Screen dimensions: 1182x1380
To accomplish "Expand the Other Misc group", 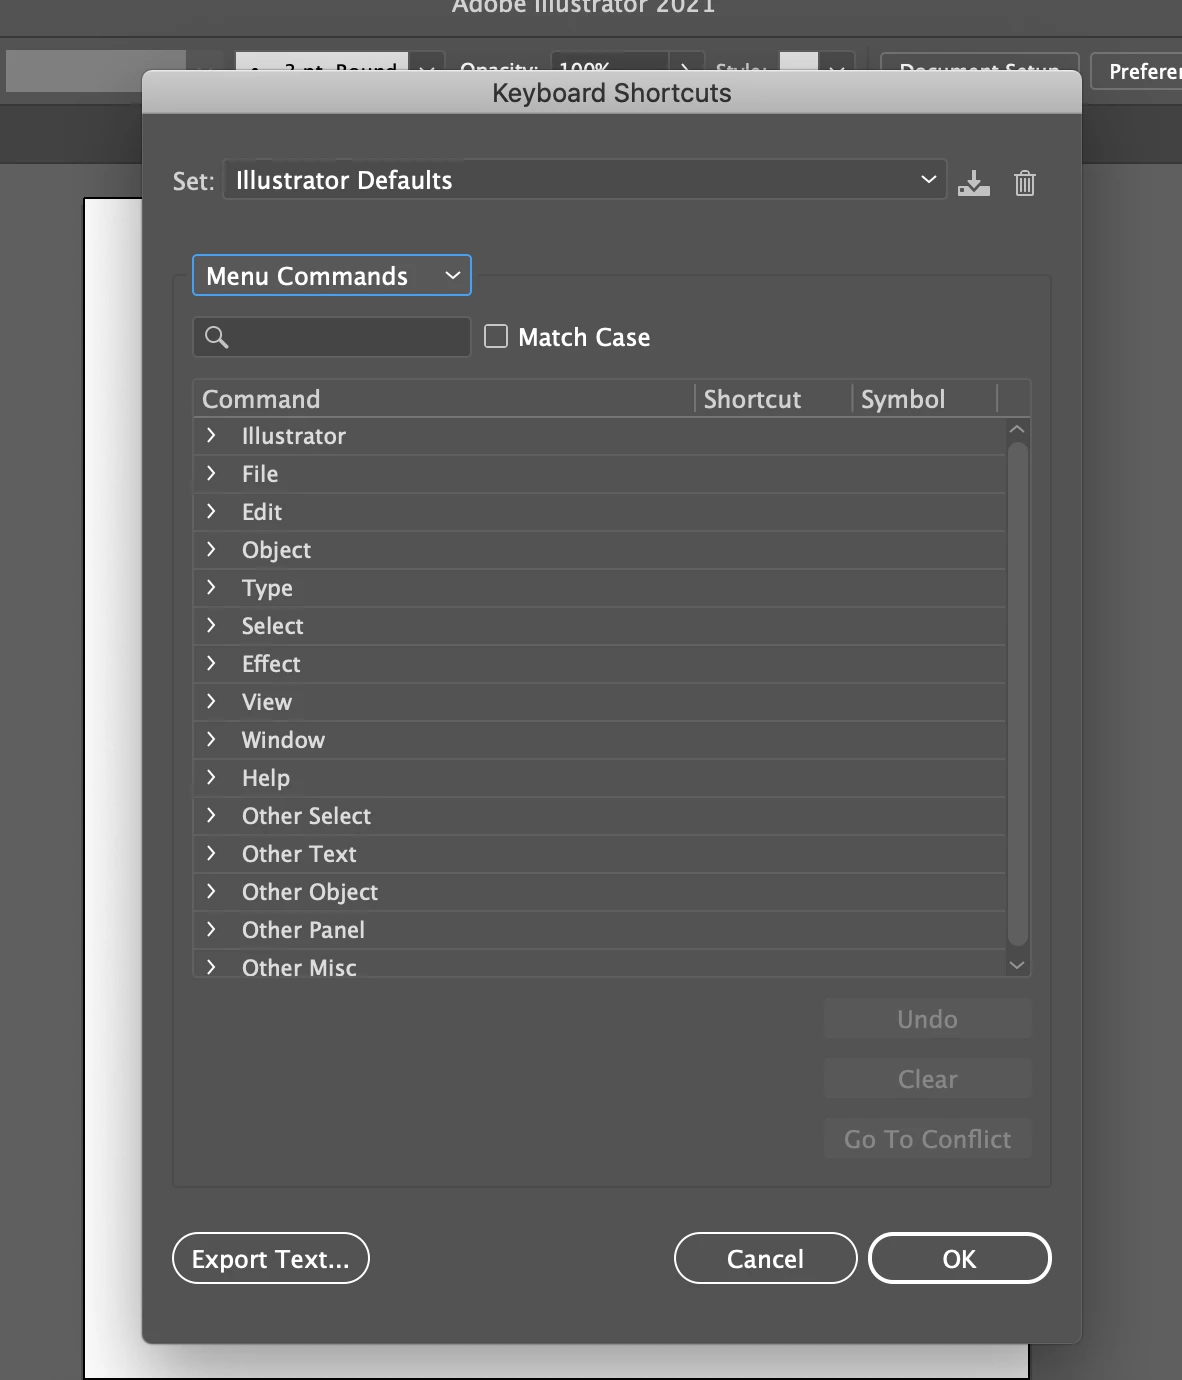I will [x=211, y=967].
